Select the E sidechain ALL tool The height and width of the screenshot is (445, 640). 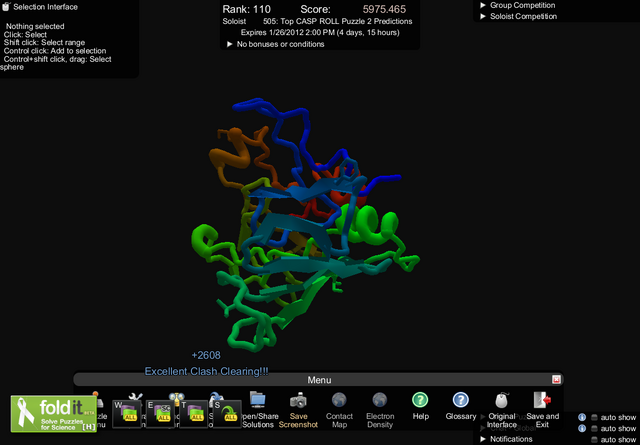[x=160, y=414]
